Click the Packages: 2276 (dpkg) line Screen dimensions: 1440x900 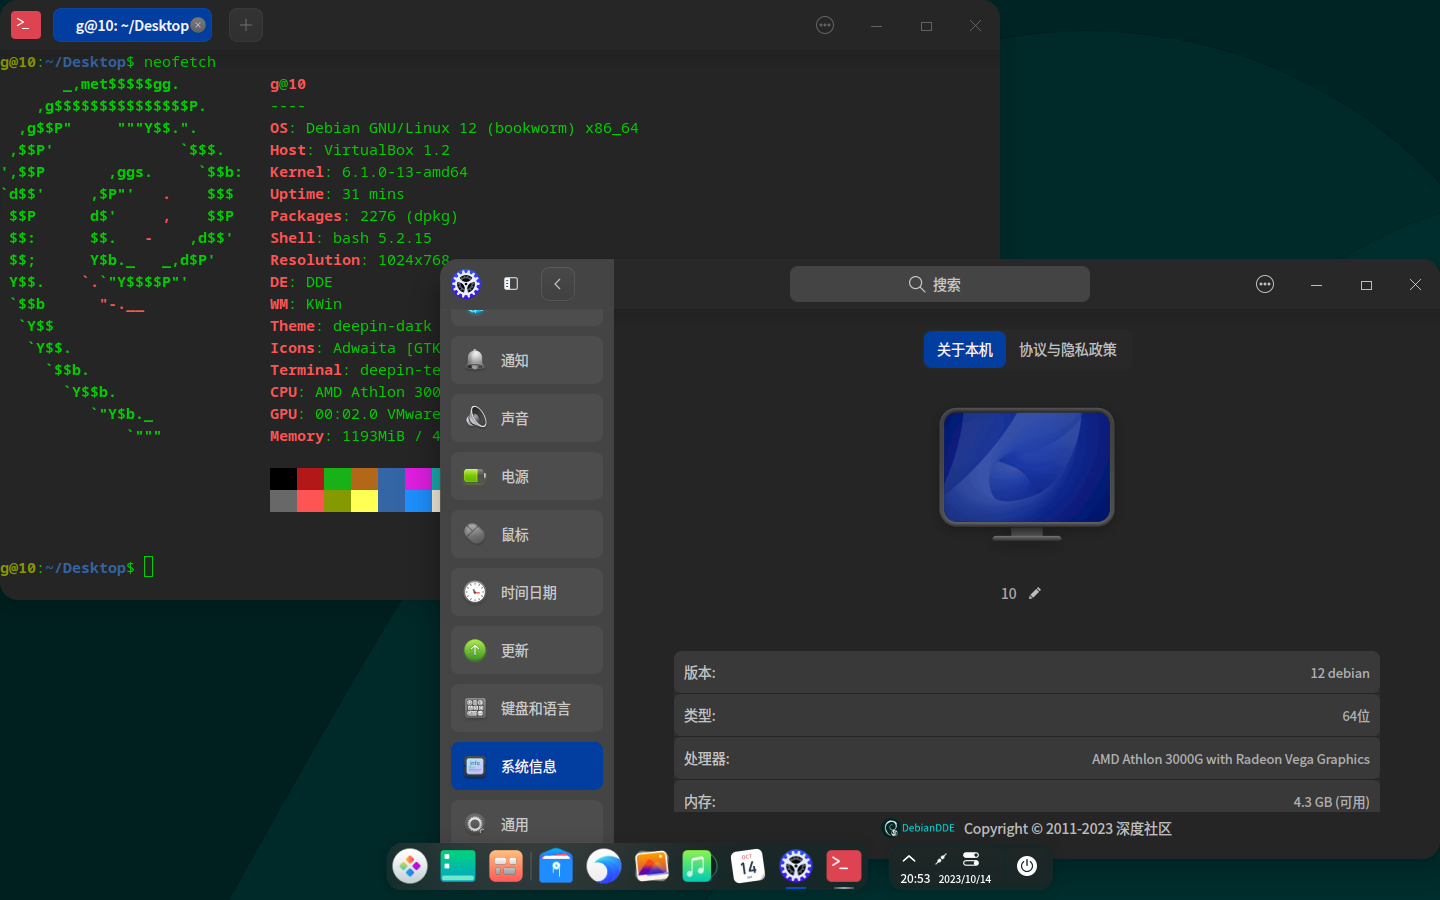364,216
